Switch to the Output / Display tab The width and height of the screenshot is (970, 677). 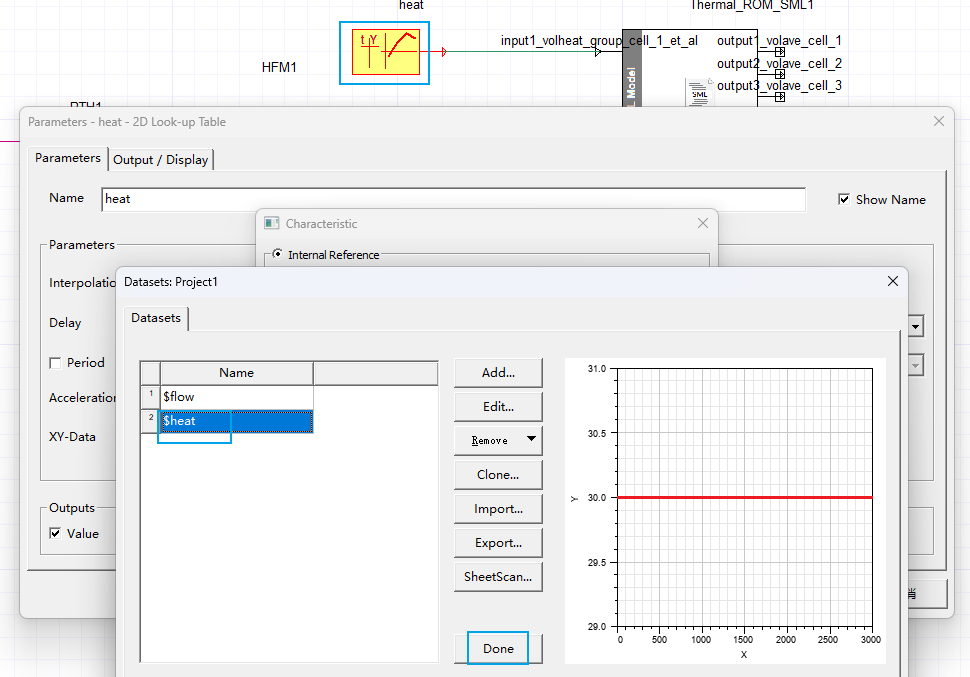pos(161,160)
